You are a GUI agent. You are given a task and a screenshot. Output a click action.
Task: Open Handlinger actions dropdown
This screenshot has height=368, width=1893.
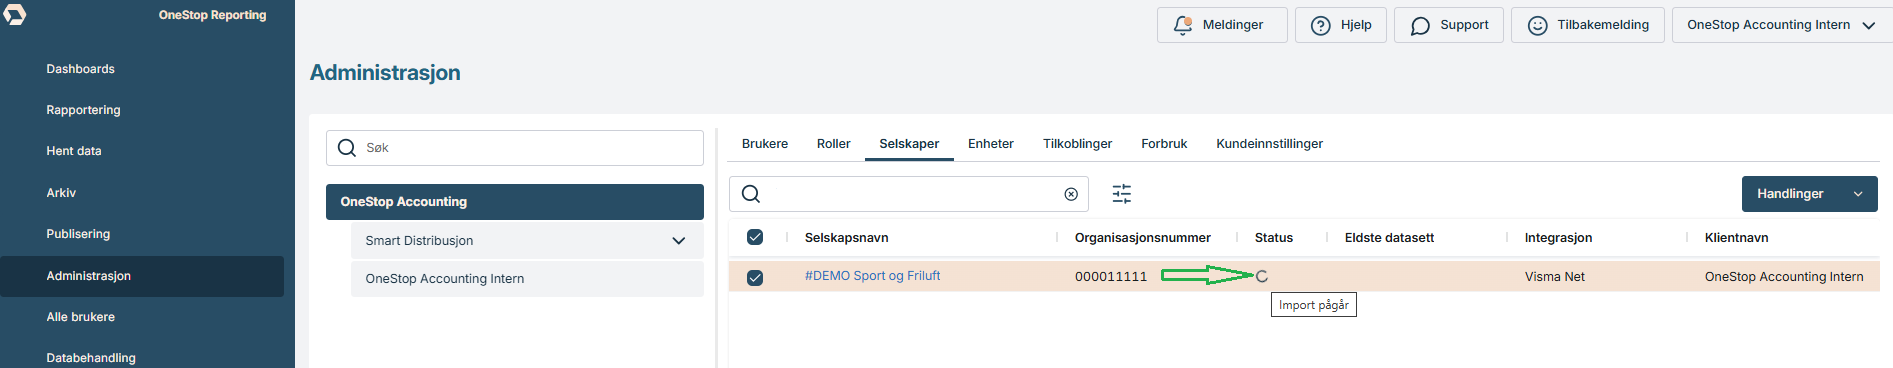(1809, 194)
